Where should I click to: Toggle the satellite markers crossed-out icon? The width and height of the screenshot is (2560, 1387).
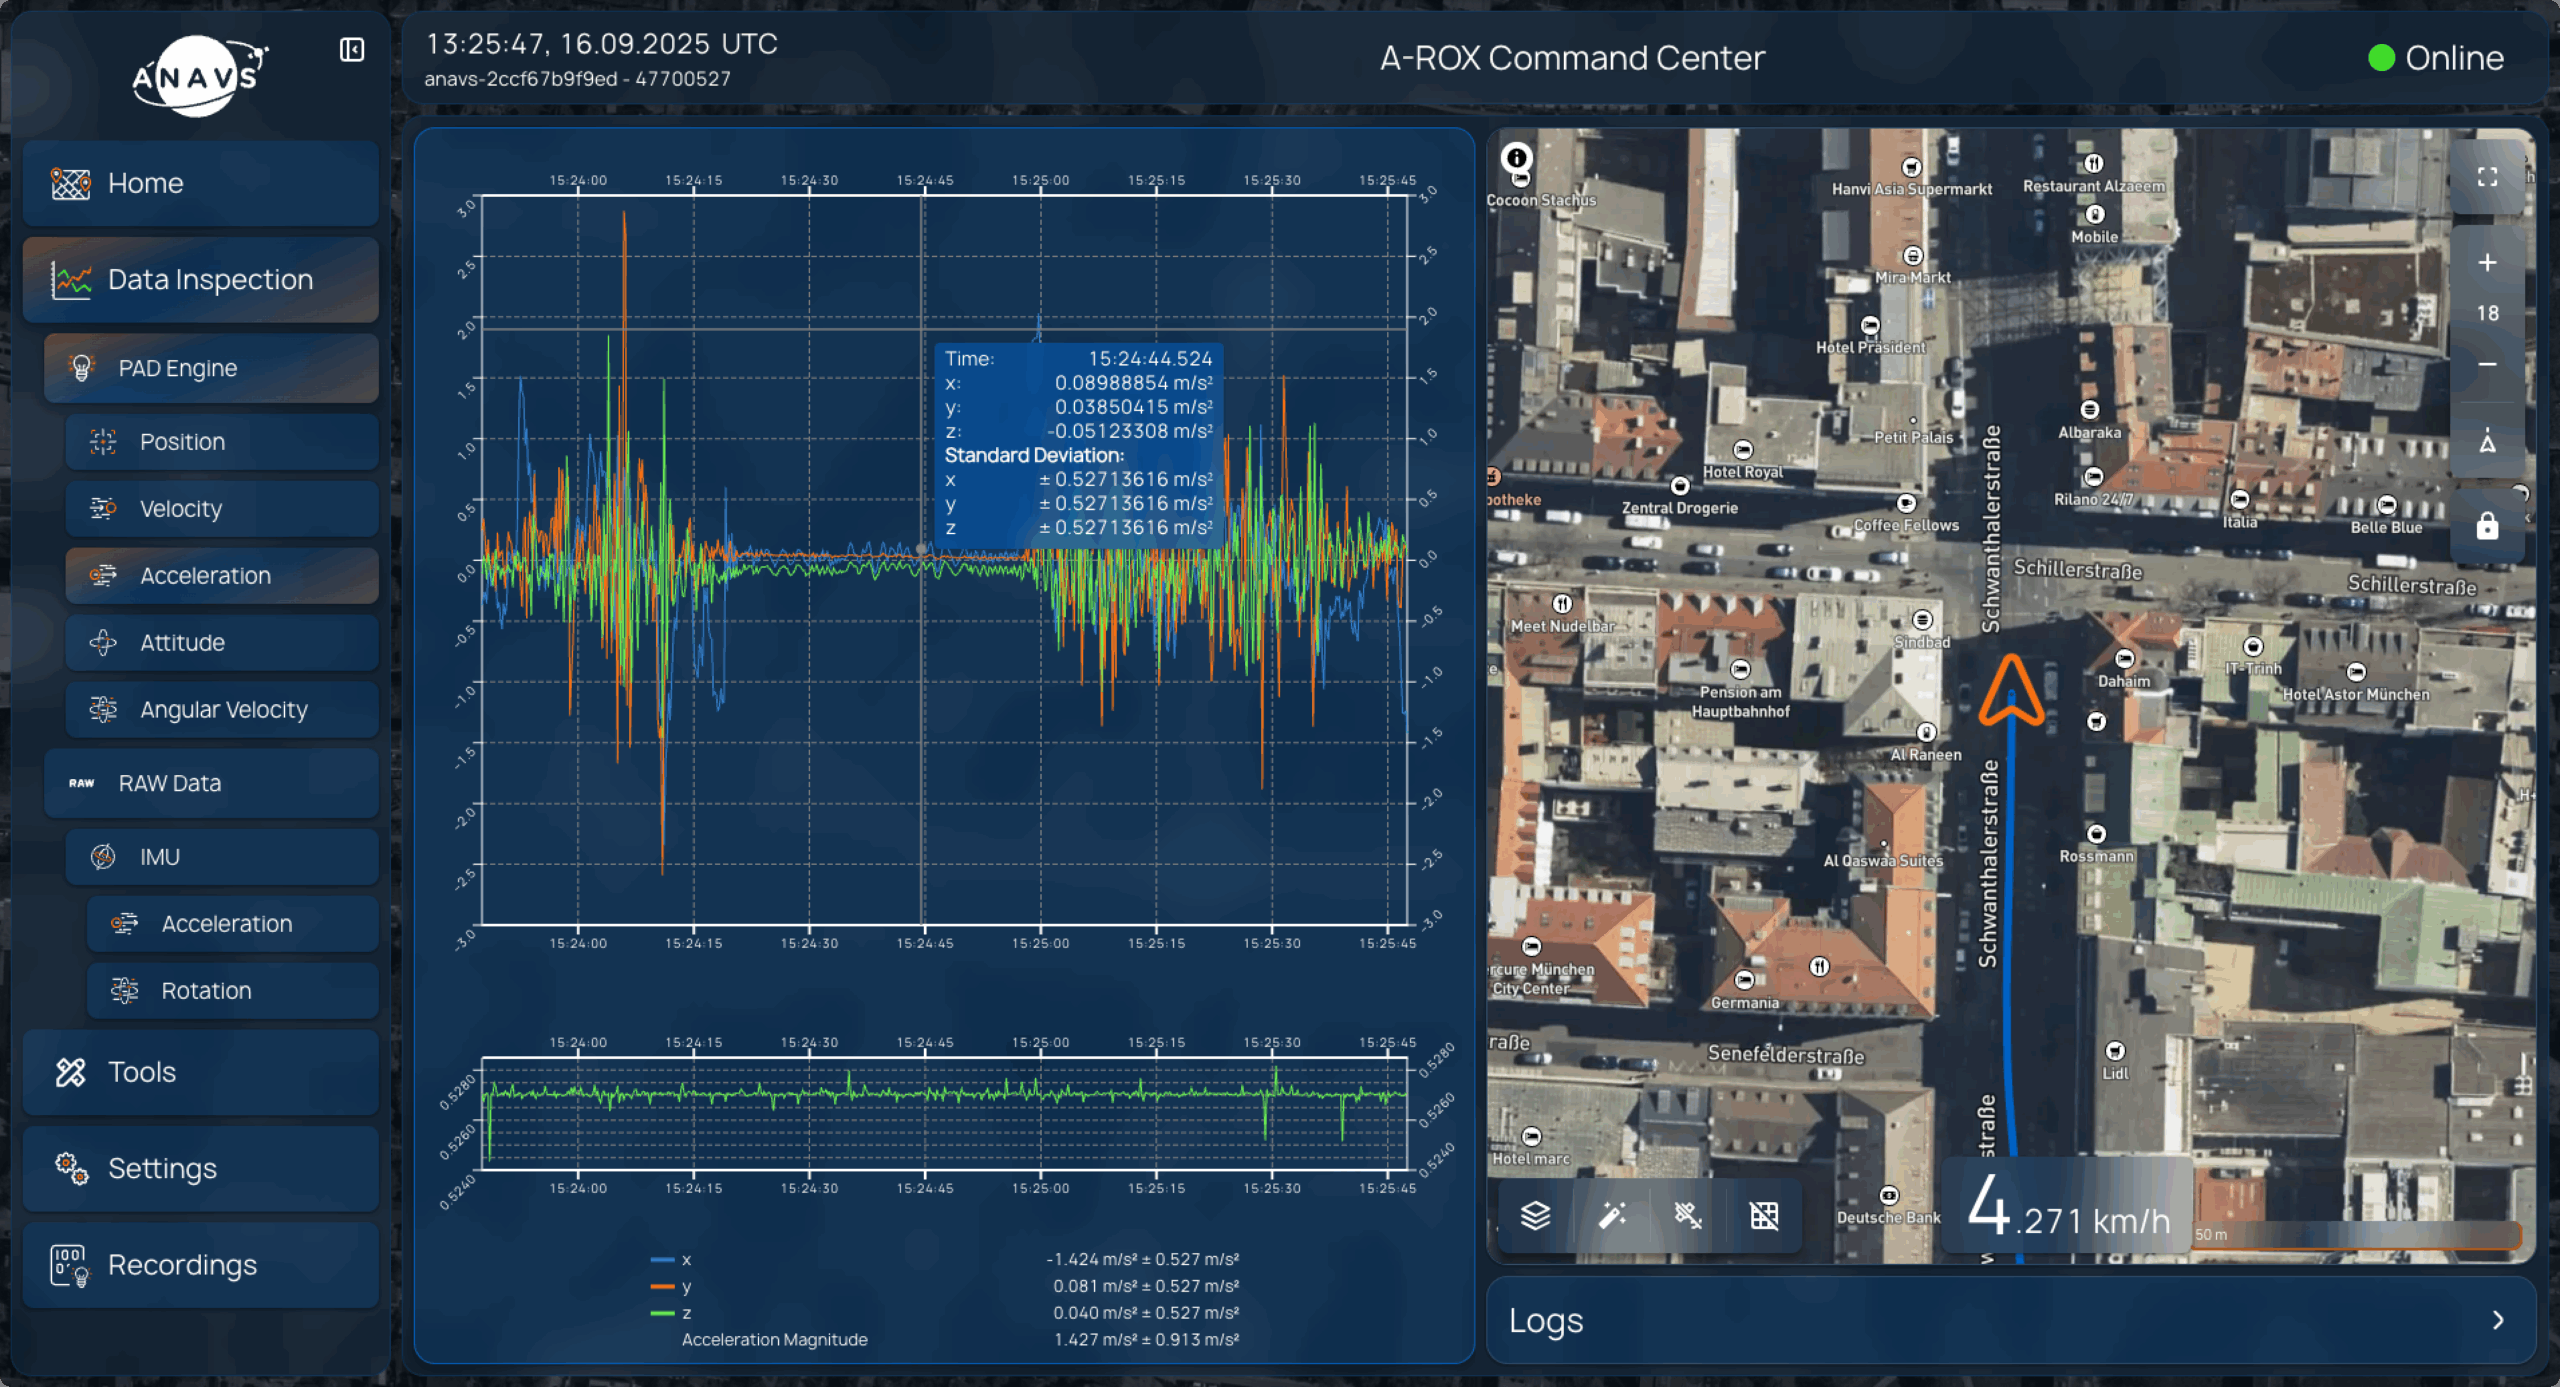pos(1688,1215)
